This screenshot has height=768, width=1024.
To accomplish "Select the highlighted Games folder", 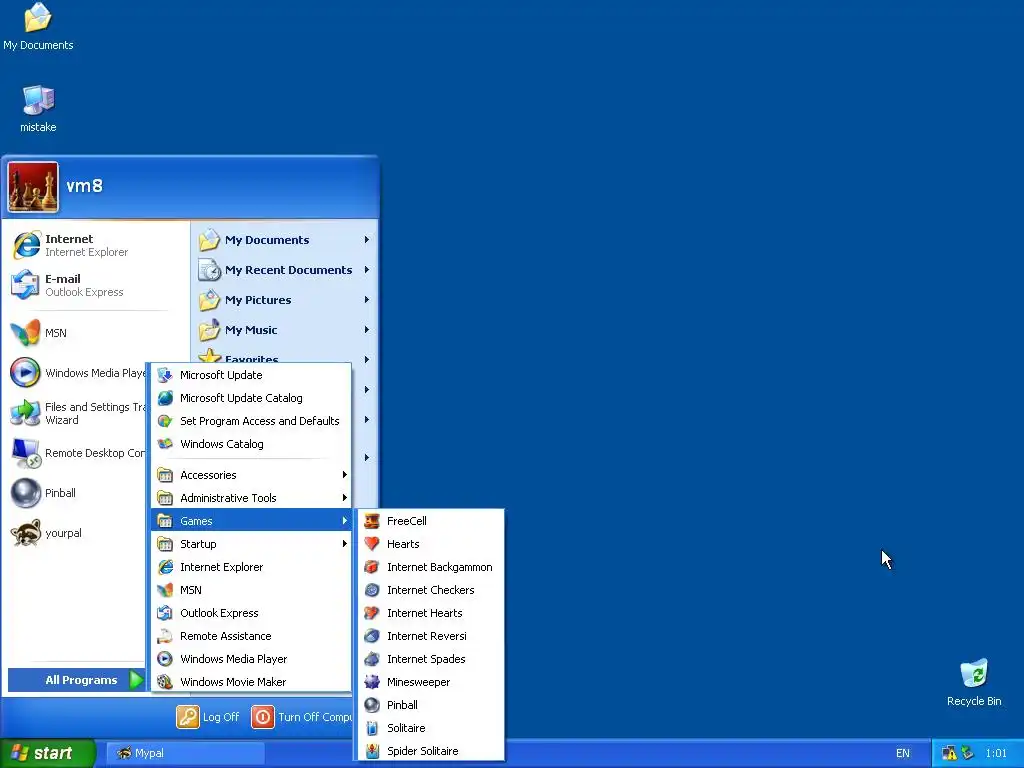I will [251, 521].
